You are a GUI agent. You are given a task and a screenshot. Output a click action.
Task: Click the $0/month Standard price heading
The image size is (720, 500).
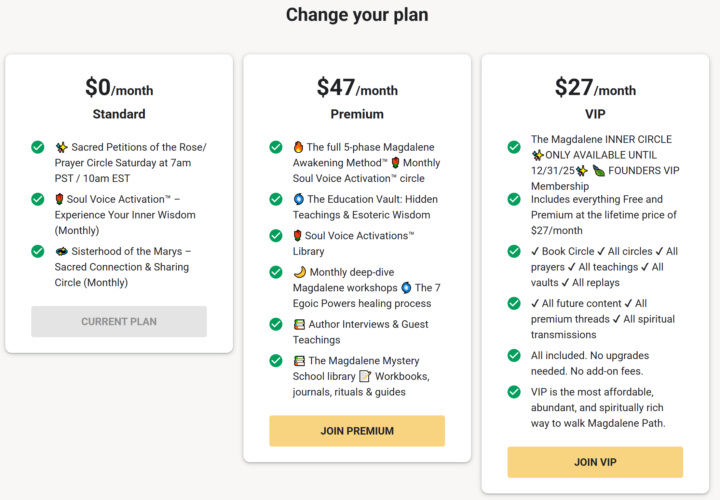[119, 88]
